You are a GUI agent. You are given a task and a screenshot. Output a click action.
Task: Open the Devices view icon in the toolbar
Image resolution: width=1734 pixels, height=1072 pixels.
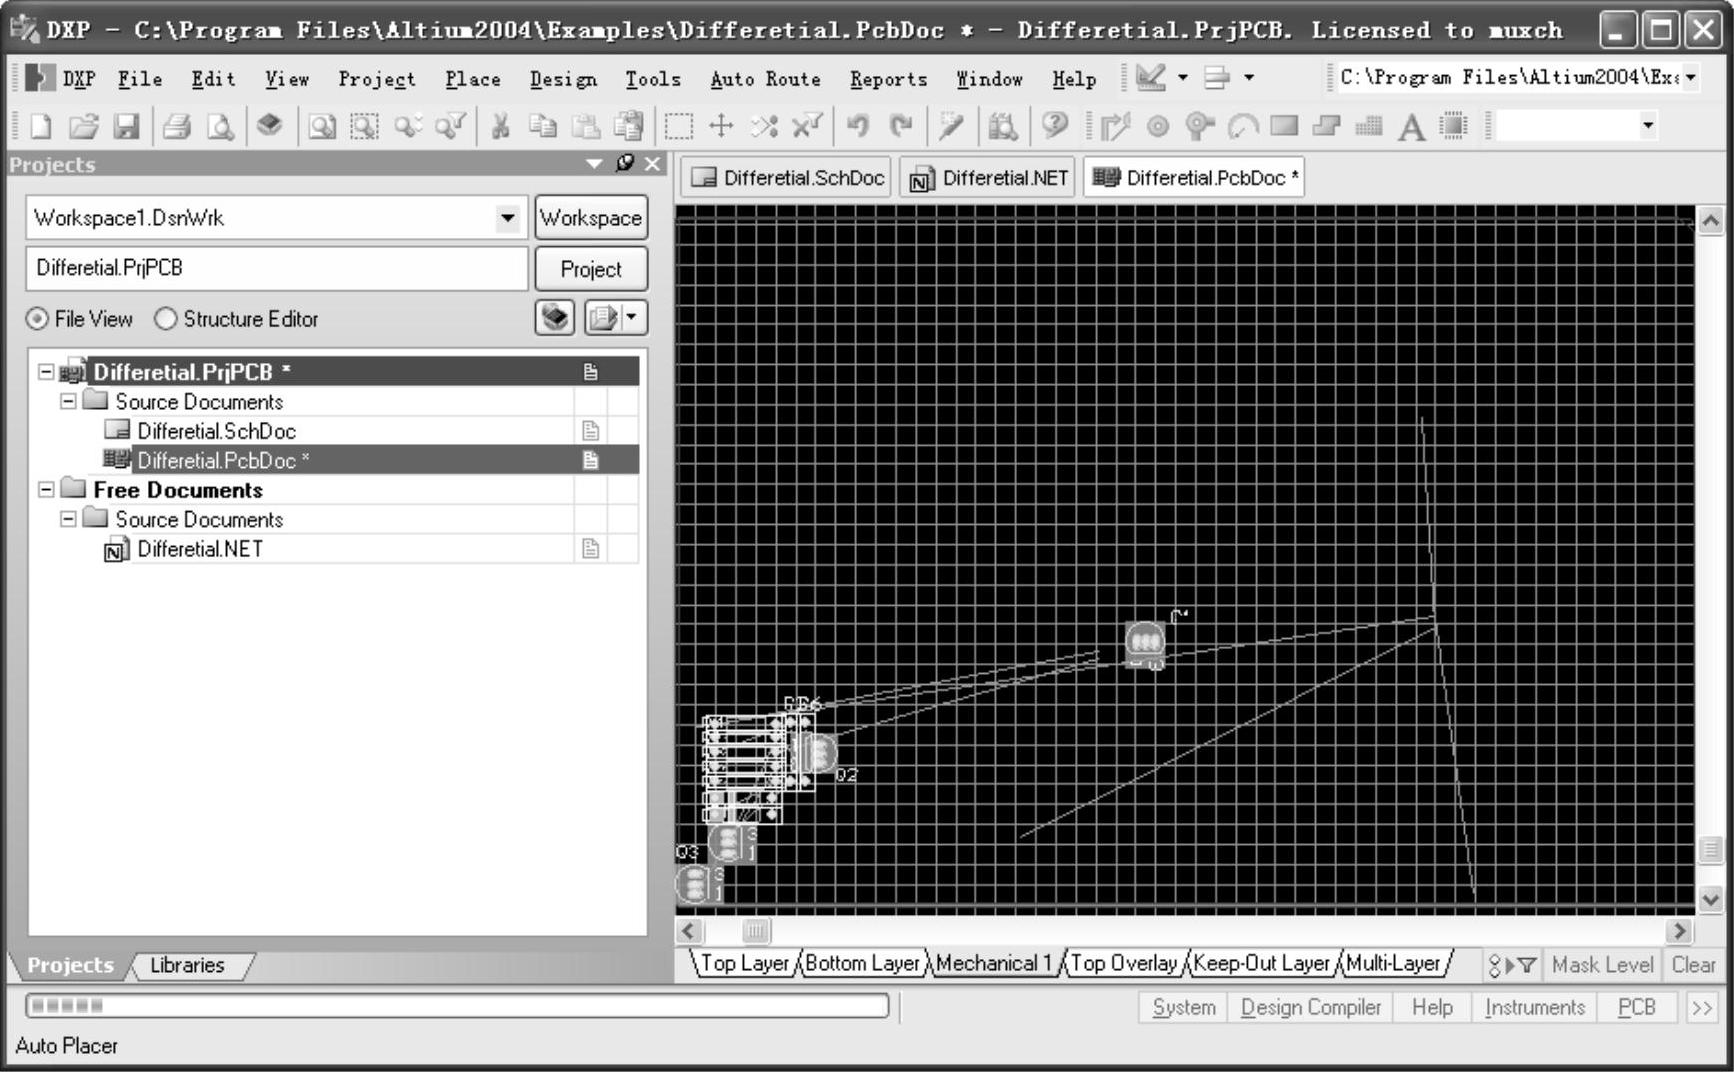click(269, 126)
